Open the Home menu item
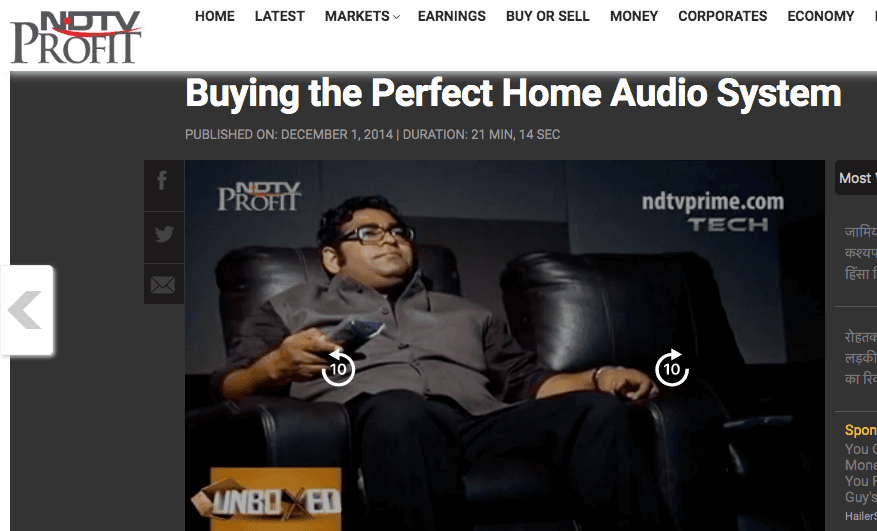Viewport: 877px width, 531px height. tap(215, 16)
